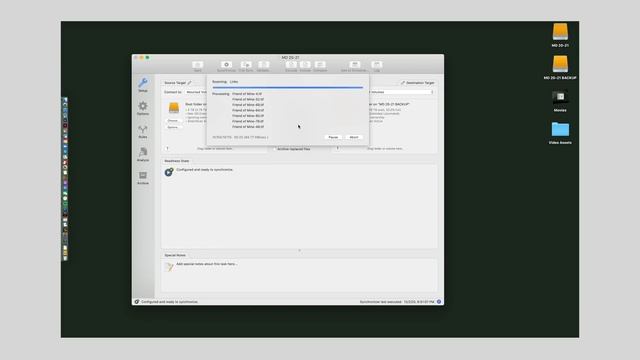This screenshot has height=360, width=640.
Task: Open the MD 20-21 BACKUP drive on desktop
Action: tap(560, 68)
